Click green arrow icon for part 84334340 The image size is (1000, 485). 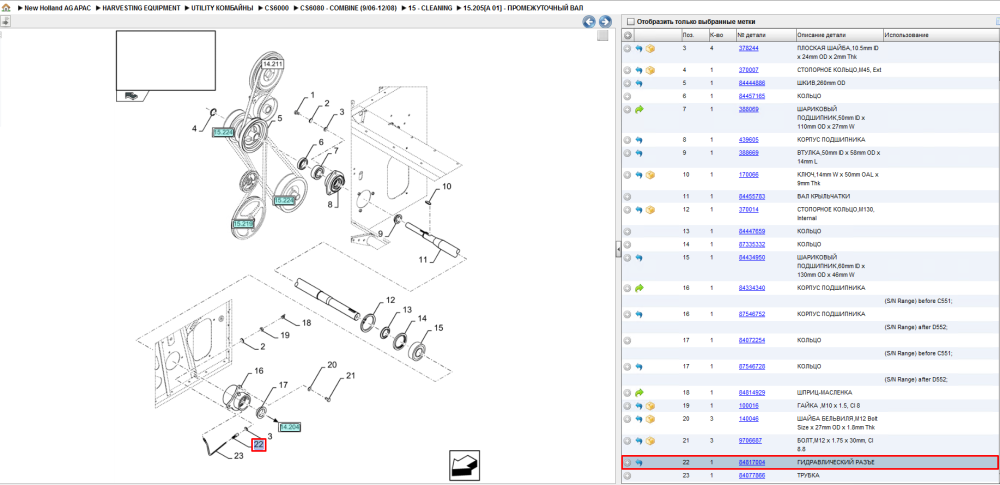639,288
